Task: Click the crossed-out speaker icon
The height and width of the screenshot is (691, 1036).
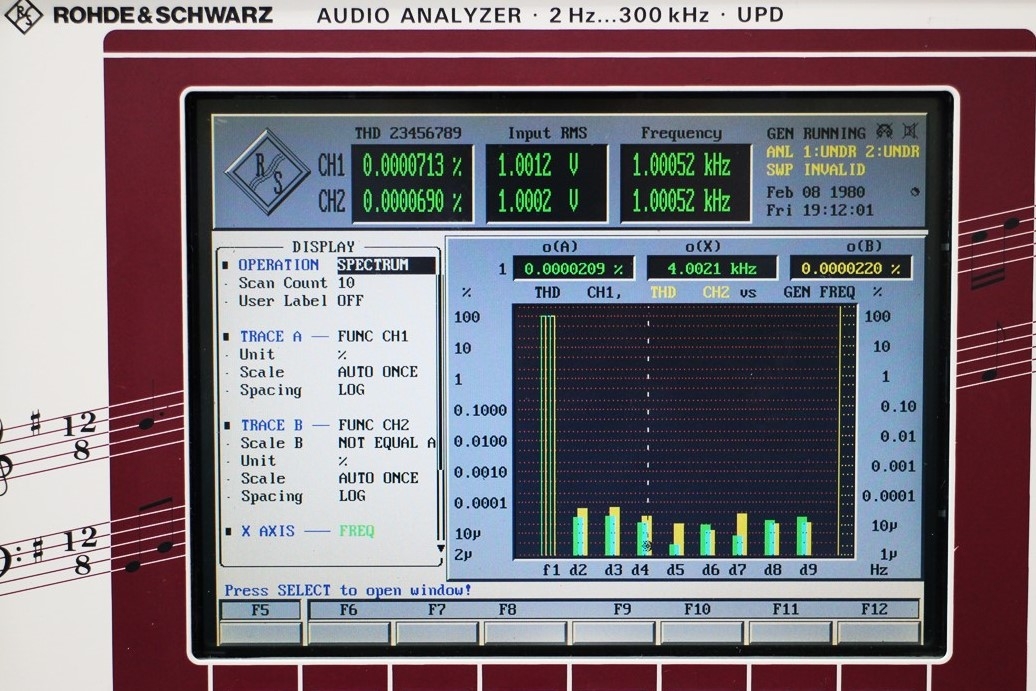Action: [x=910, y=131]
